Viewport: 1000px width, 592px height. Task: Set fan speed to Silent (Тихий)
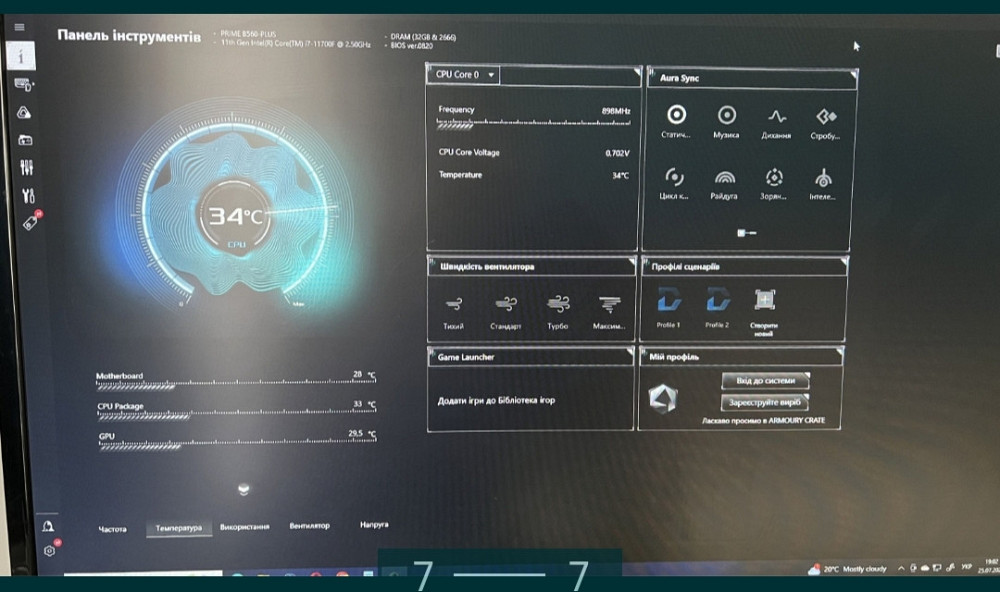pos(453,304)
